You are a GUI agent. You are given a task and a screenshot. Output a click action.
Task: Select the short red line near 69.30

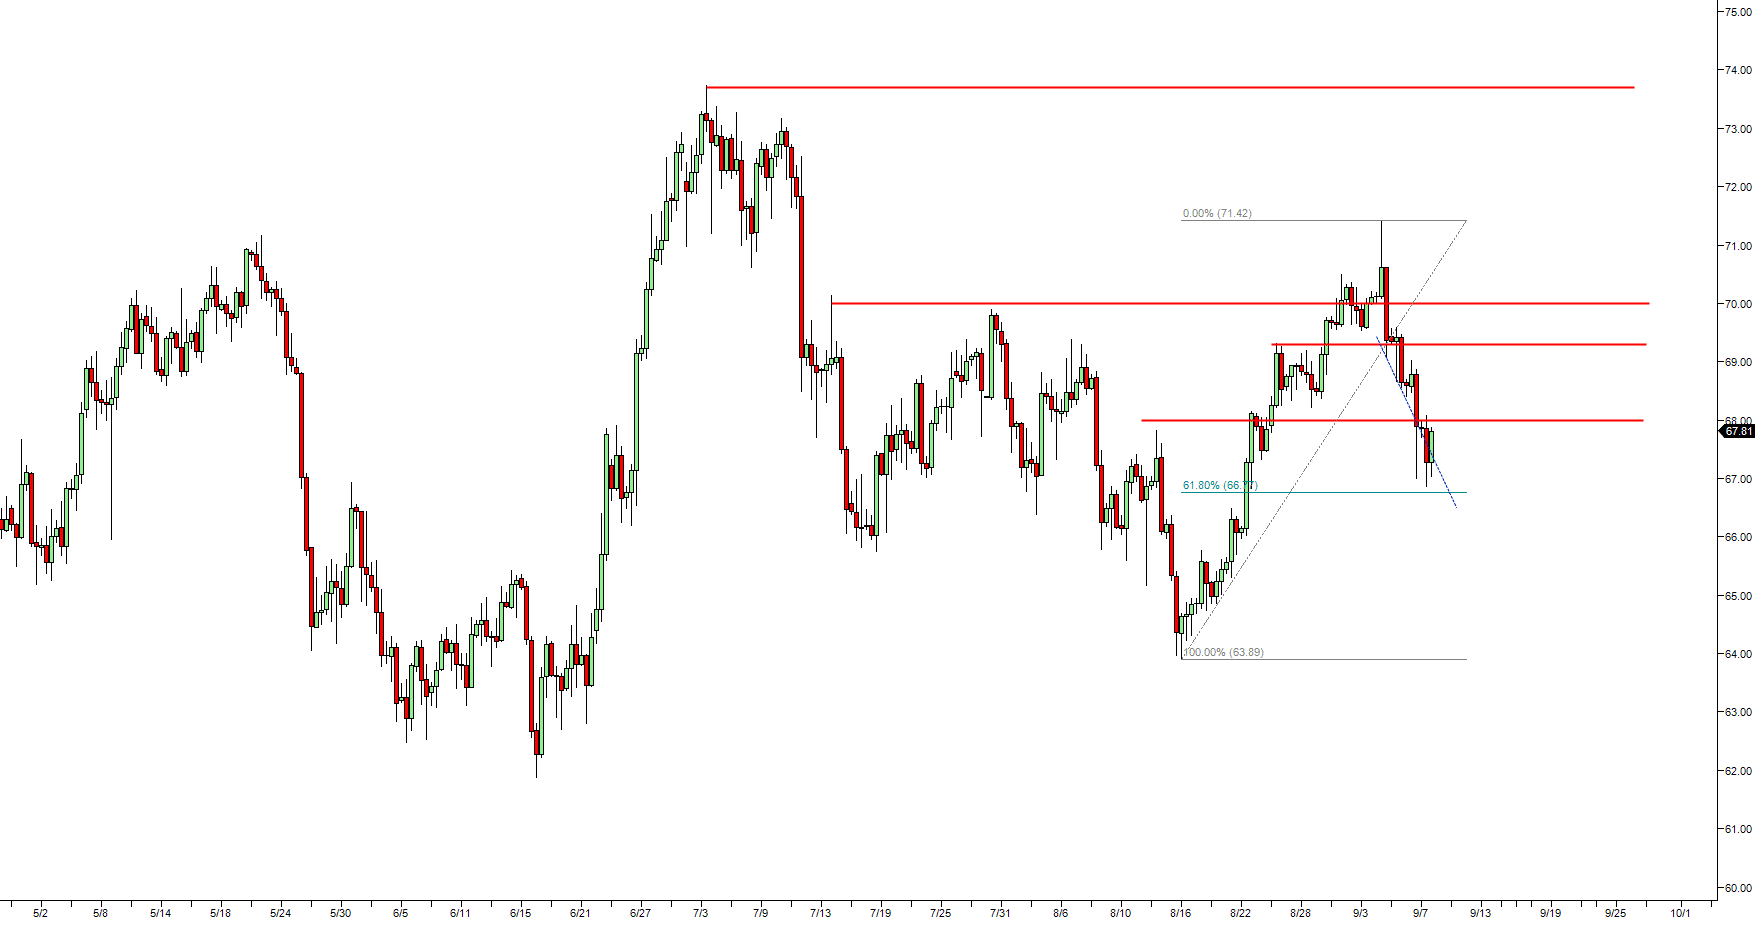coord(1459,345)
